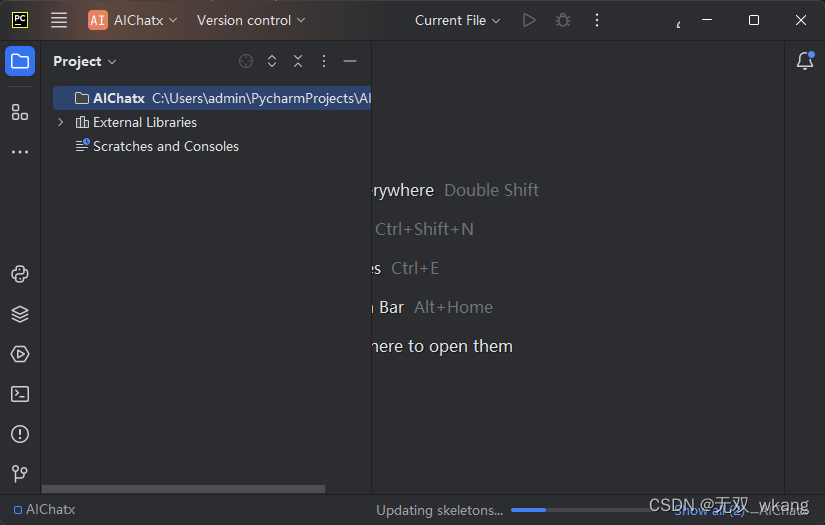Select External Libraries in the tree
Viewport: 825px width, 525px height.
click(x=145, y=123)
